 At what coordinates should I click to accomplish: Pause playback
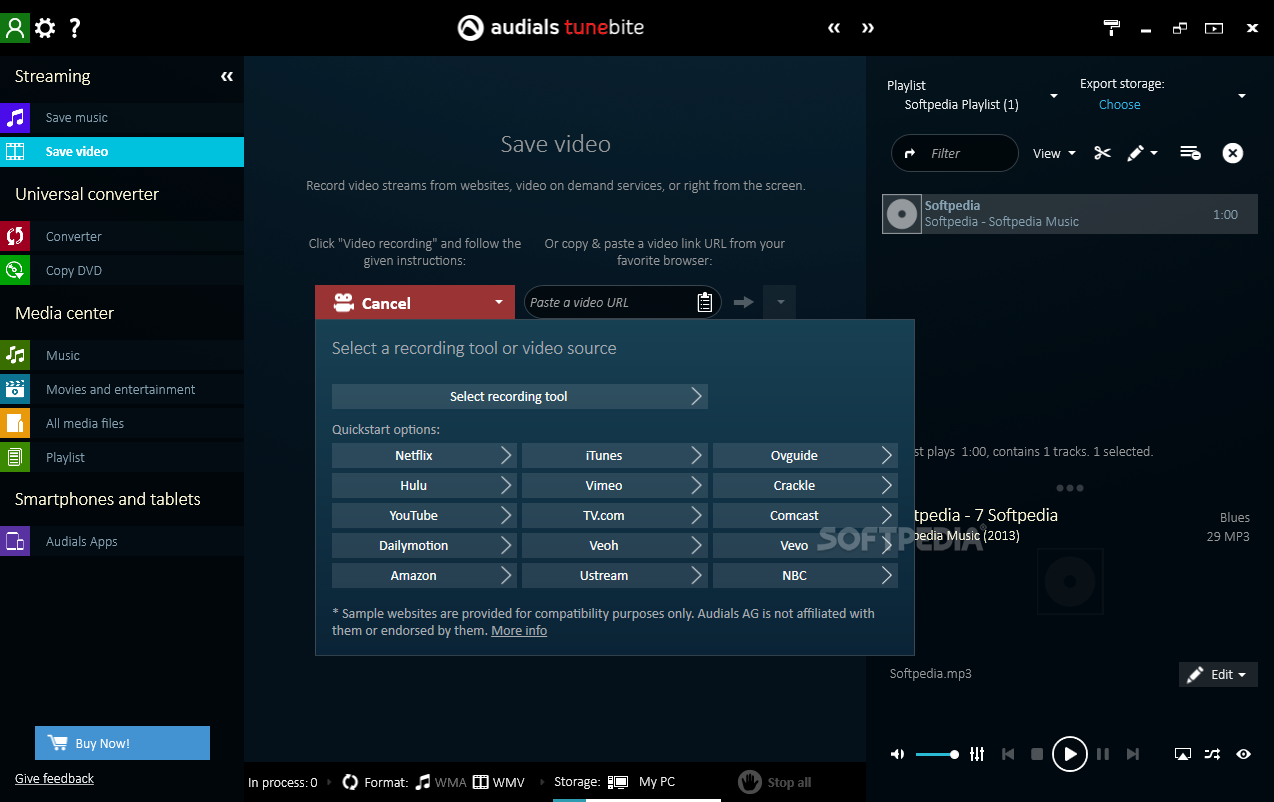[1103, 754]
